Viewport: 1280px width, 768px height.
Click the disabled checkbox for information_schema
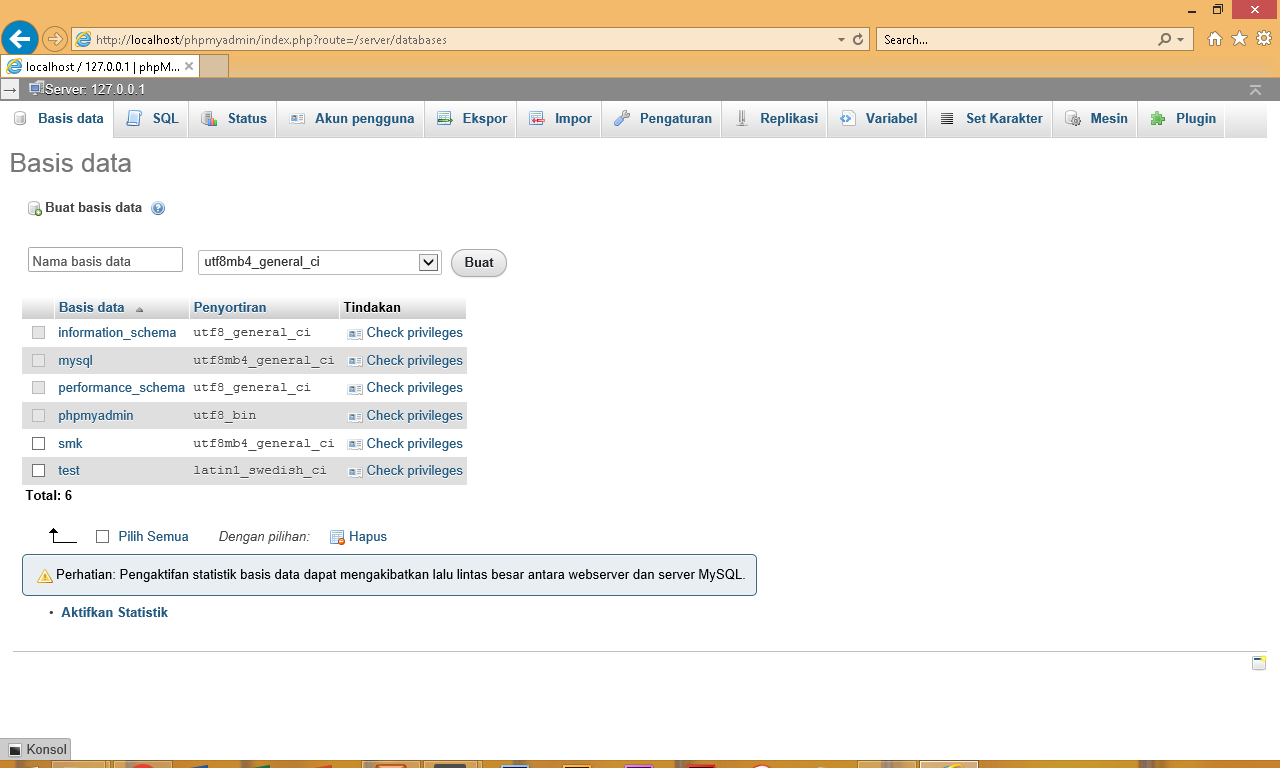(39, 332)
